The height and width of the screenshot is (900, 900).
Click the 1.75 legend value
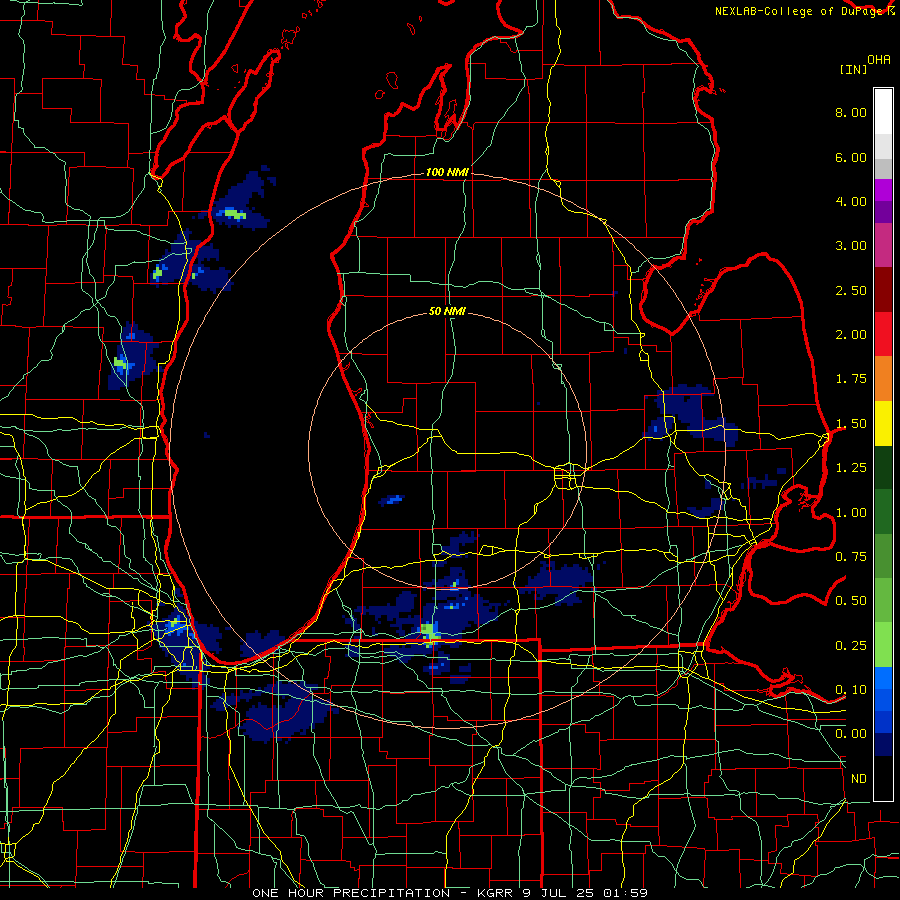pyautogui.click(x=851, y=379)
